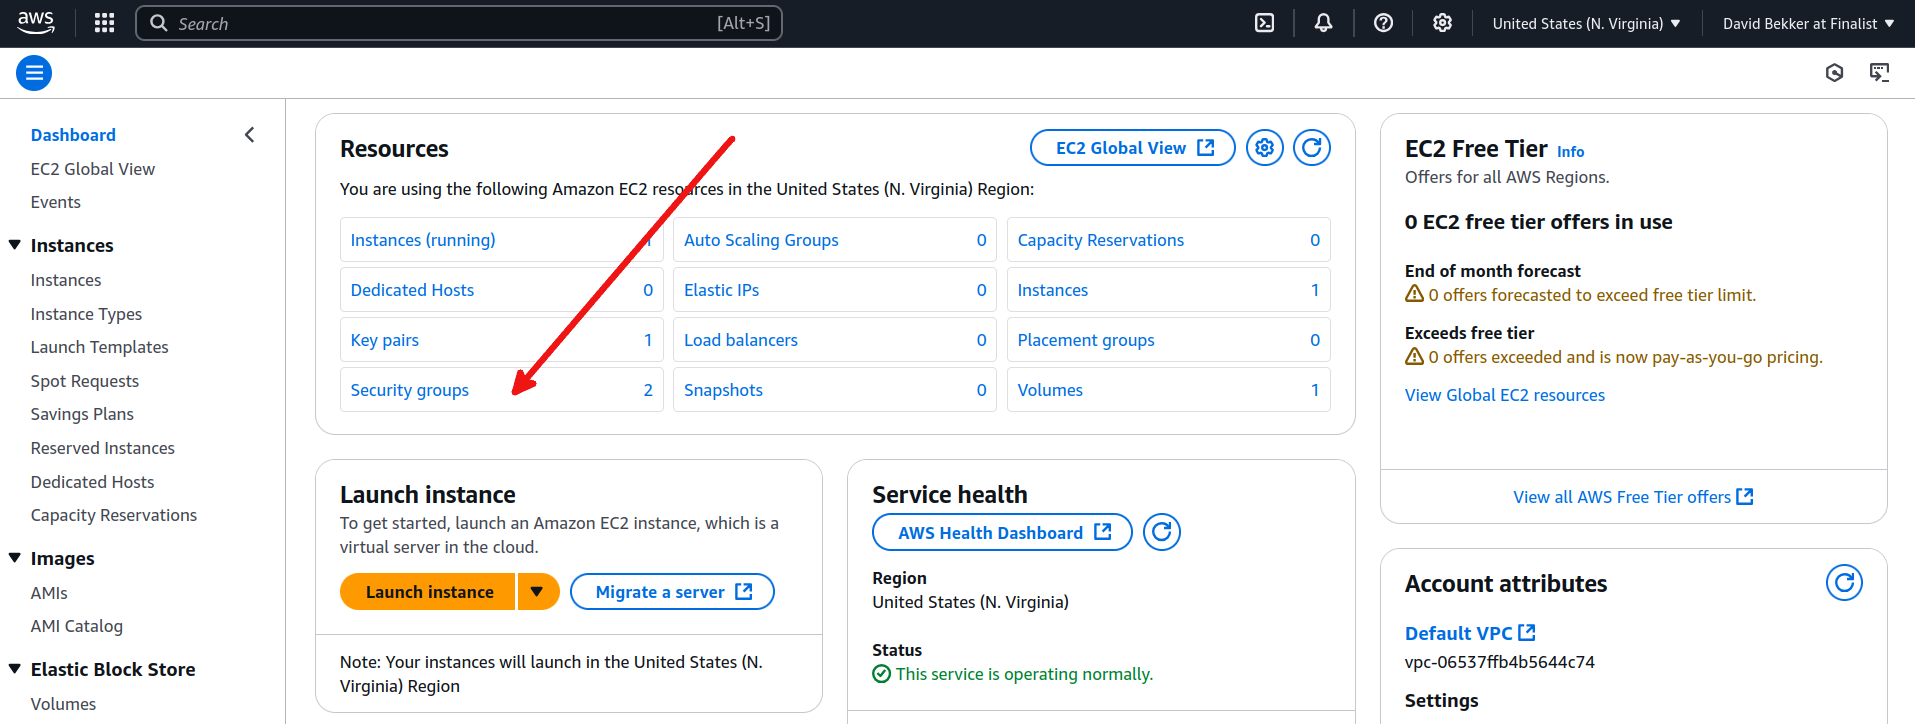Viewport: 1915px width, 724px height.
Task: Toggle the blue hamburger navigation button
Action: click(x=34, y=73)
